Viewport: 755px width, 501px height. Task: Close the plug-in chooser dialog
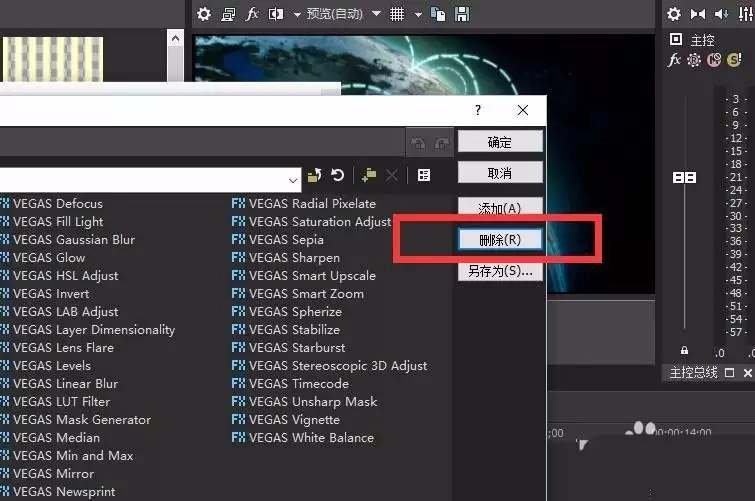point(523,110)
